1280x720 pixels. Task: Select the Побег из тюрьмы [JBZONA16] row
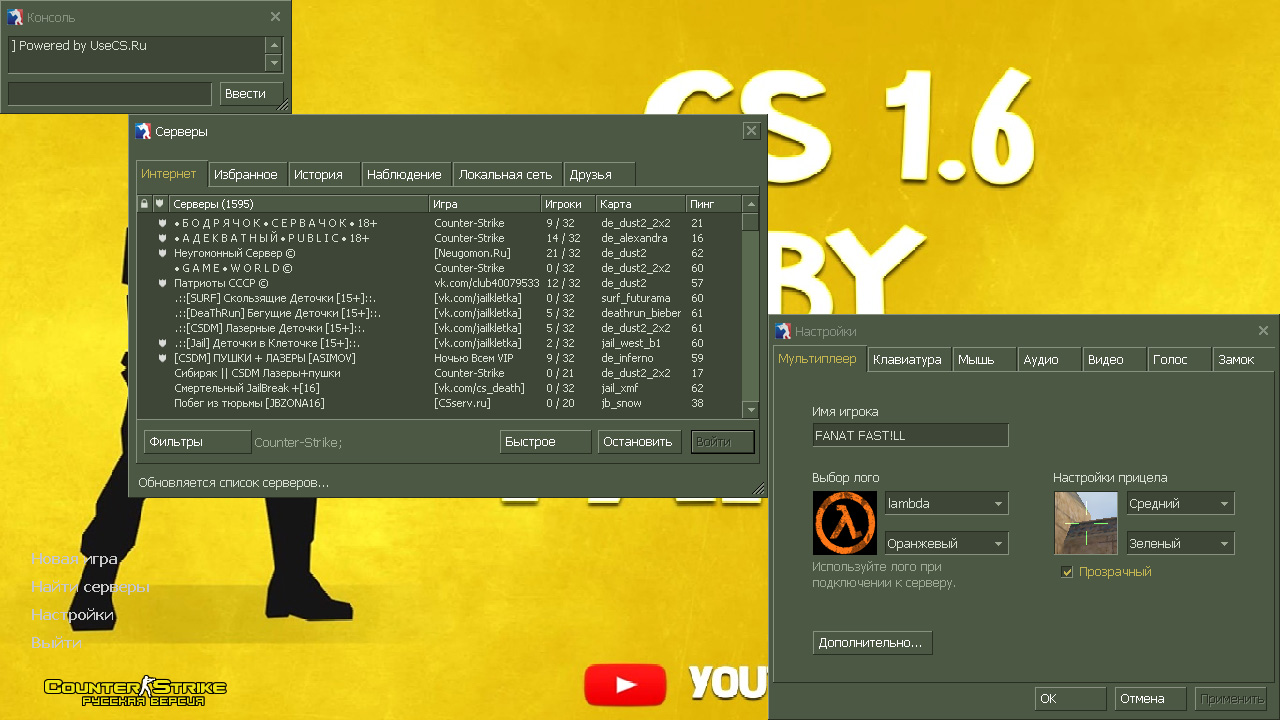coord(440,403)
